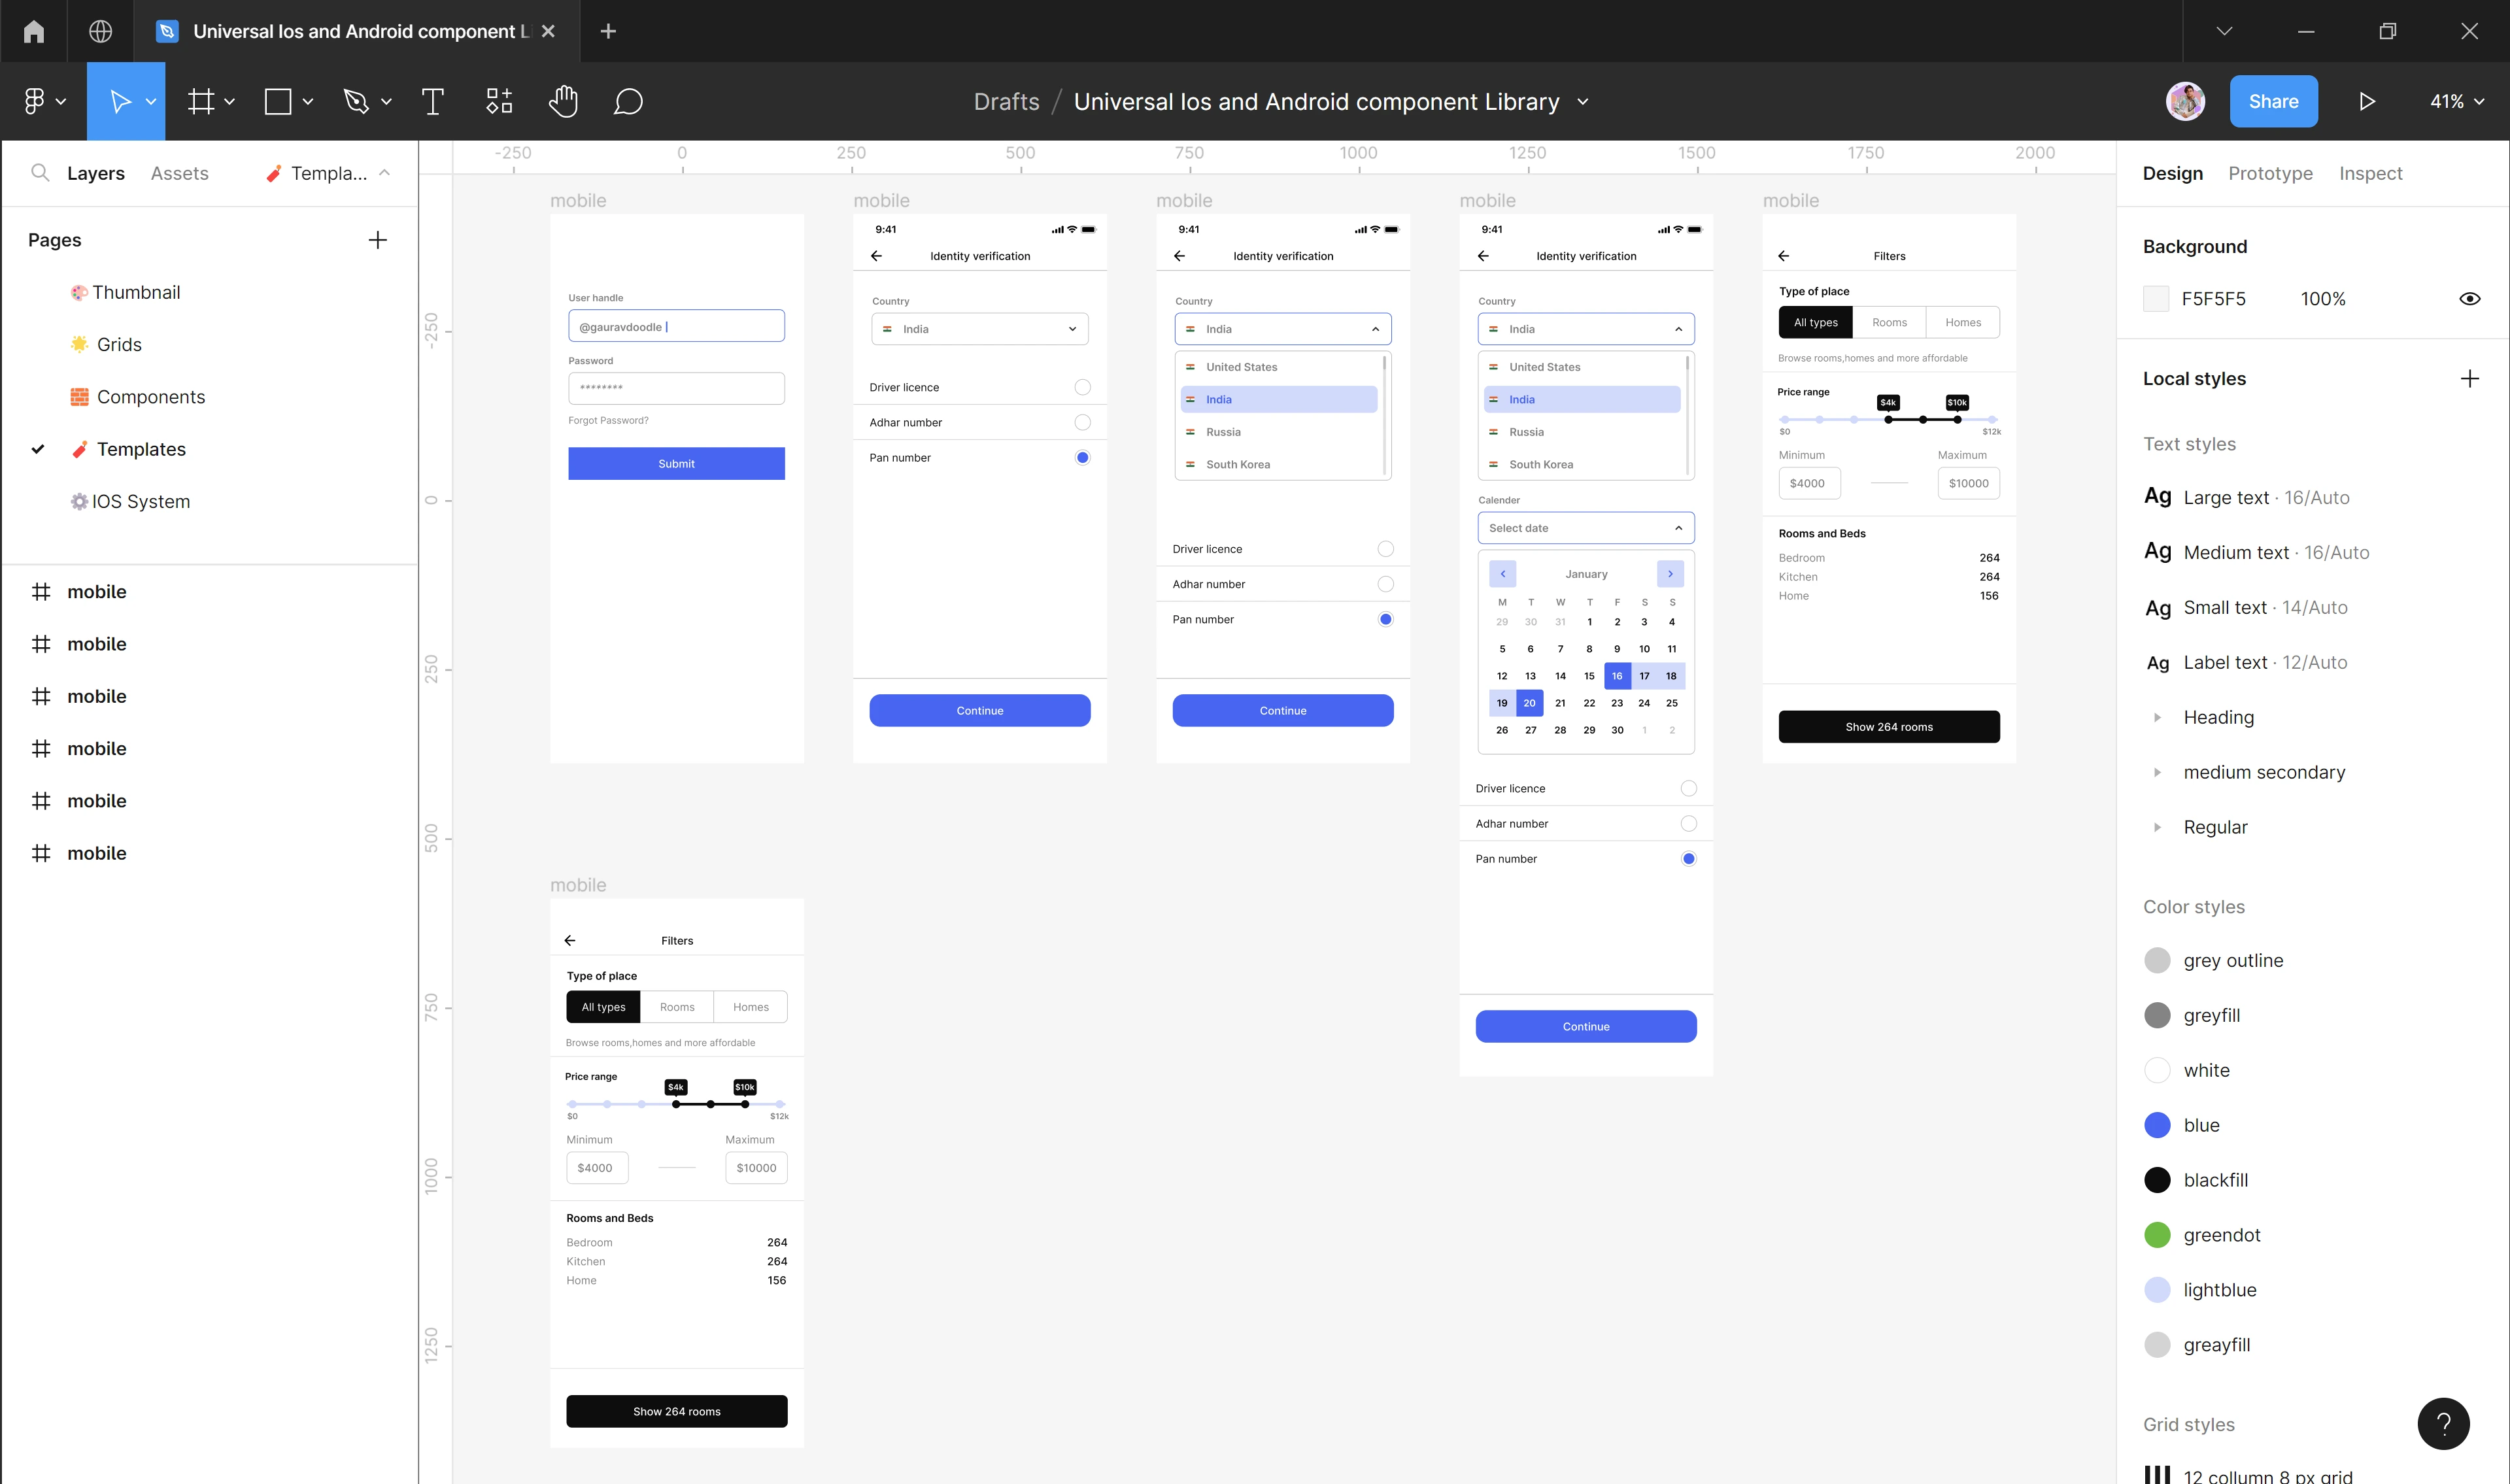Screen dimensions: 2510x1484
Task: Open the zoom level 41% dropdown
Action: (2457, 101)
